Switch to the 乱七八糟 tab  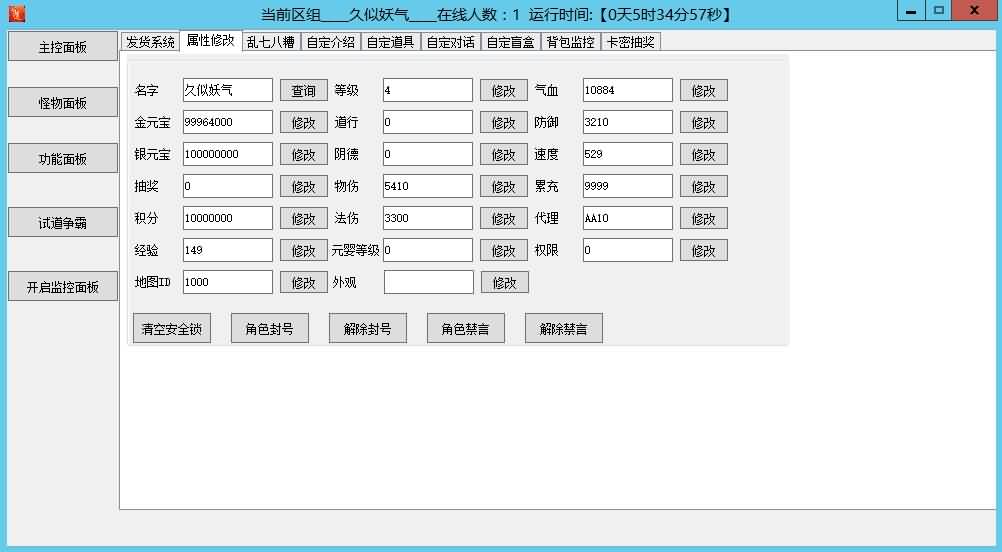coord(271,42)
